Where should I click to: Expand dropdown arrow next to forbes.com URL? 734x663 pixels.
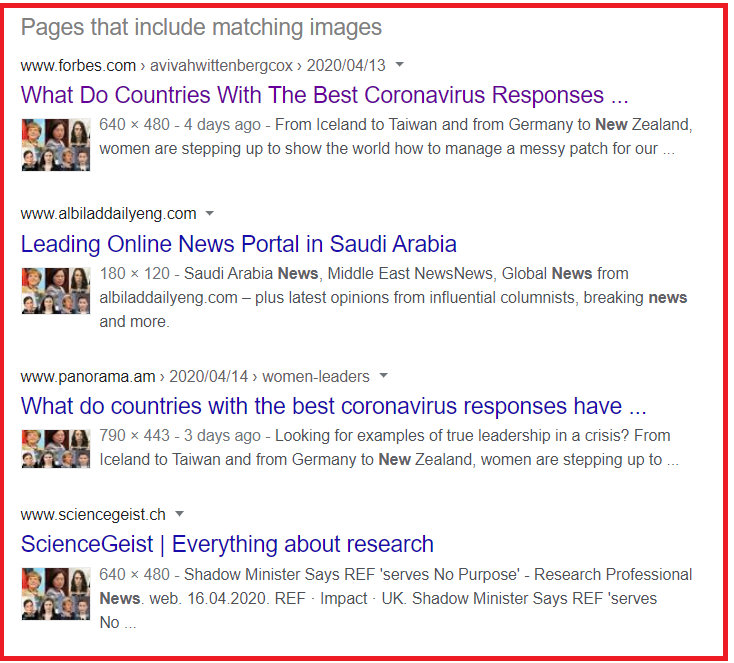(399, 64)
